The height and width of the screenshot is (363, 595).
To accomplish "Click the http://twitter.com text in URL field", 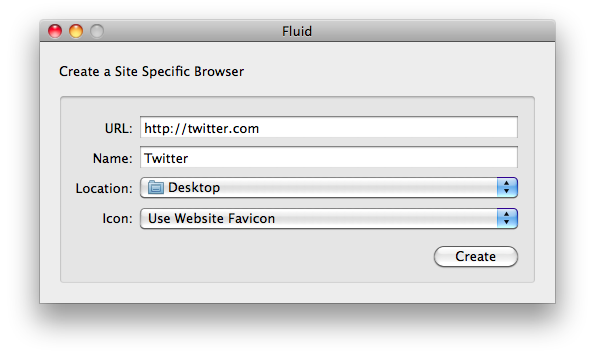I will click(201, 129).
